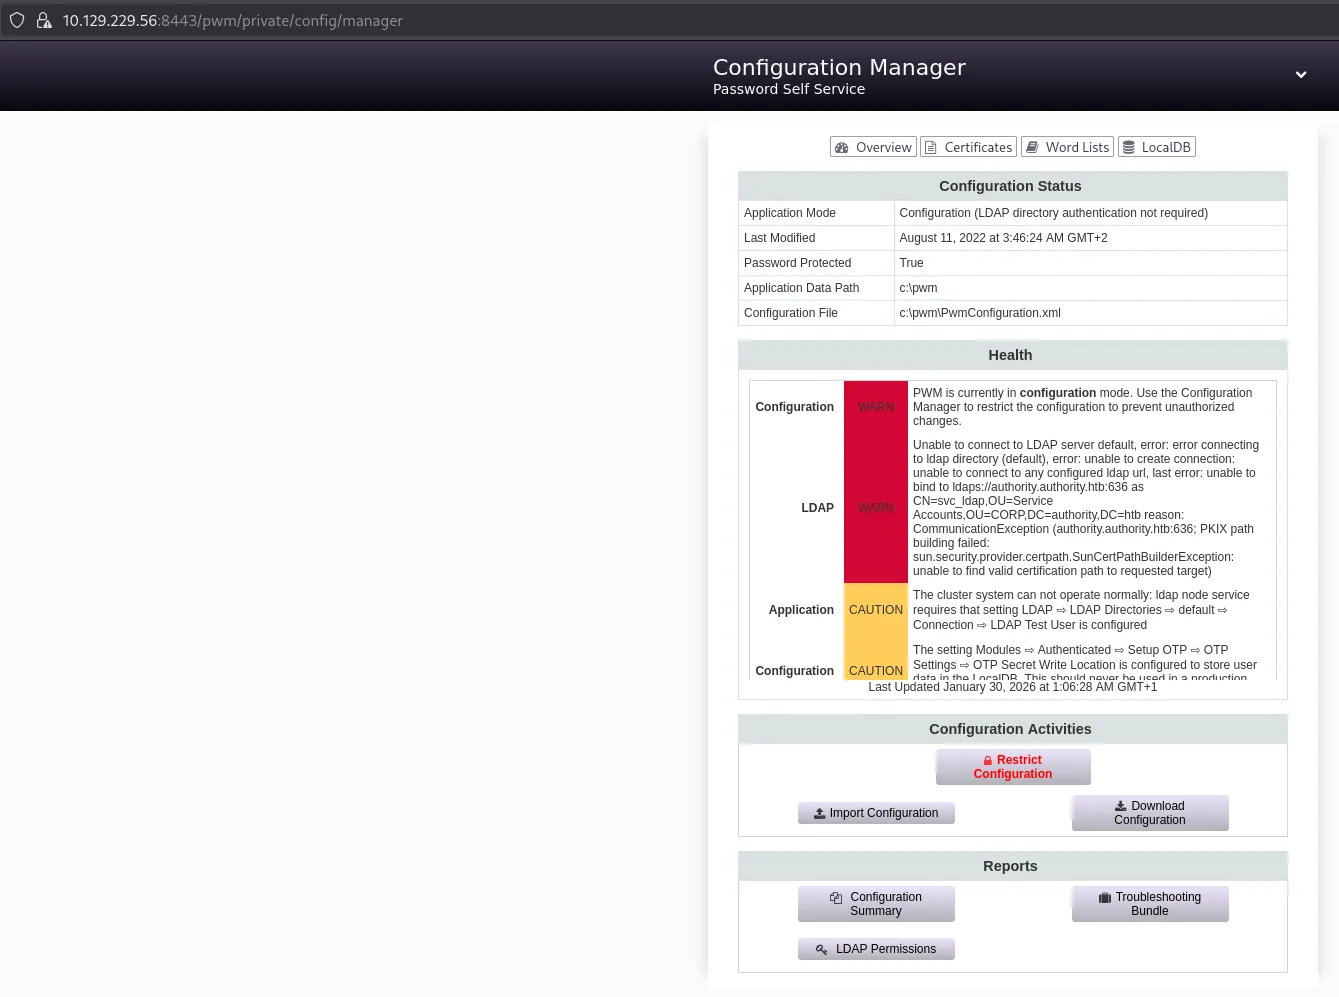Click the PwmConfiguration.xml file path value
The image size is (1339, 997).
click(x=979, y=313)
